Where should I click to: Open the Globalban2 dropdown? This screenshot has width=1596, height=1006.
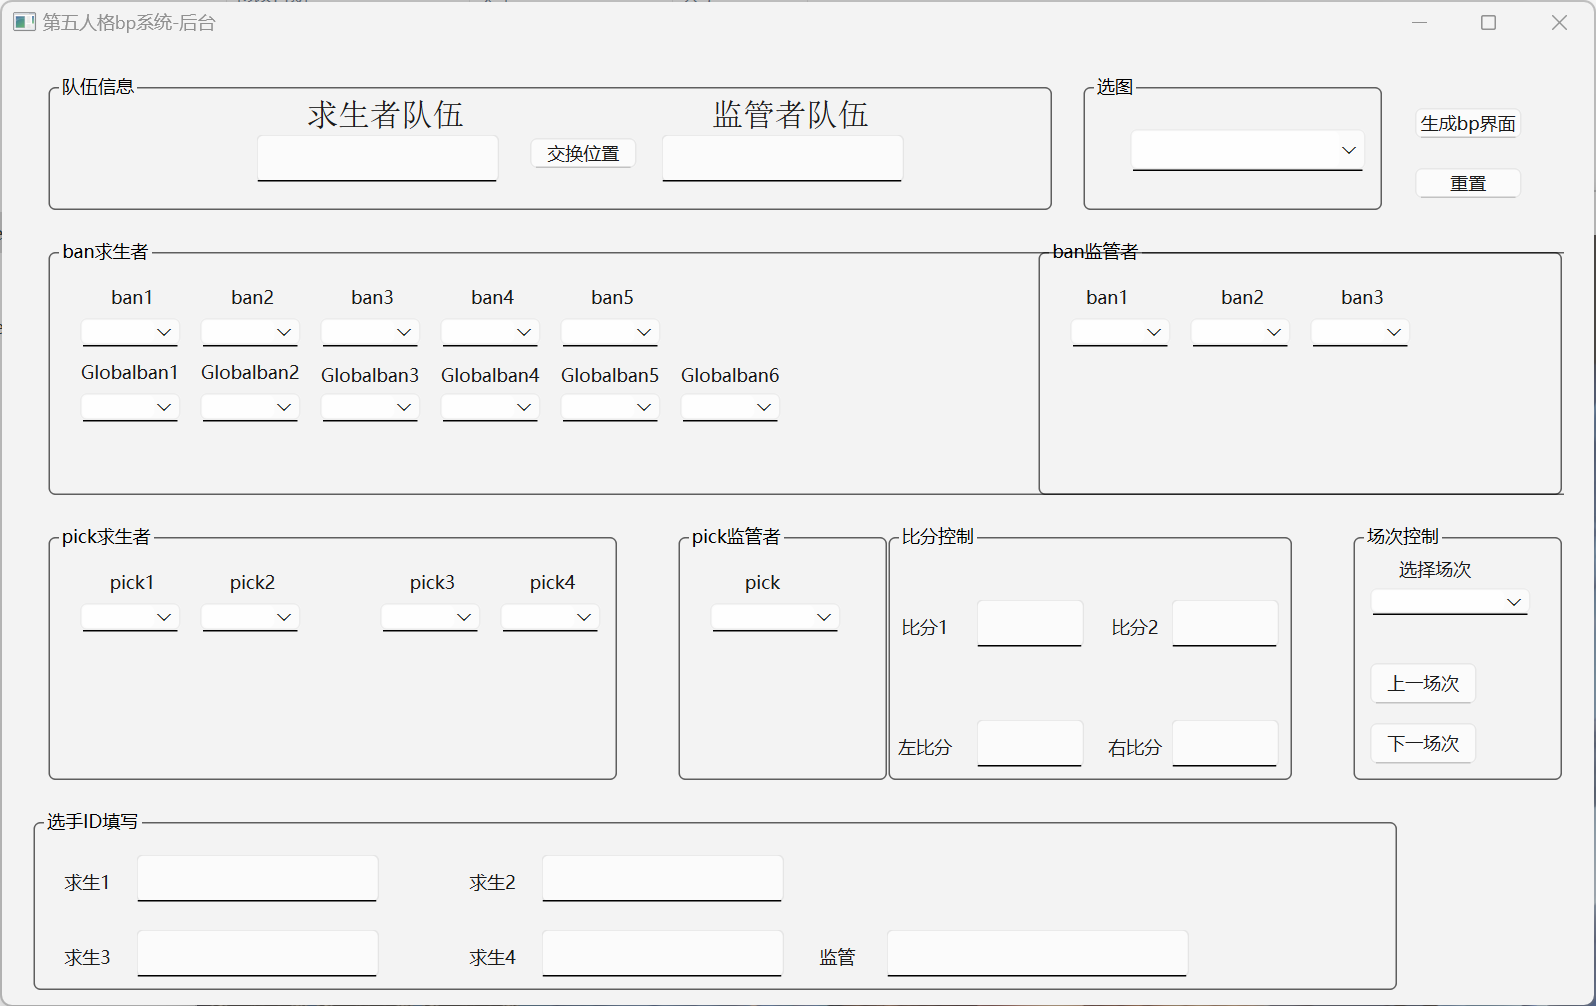[x=250, y=407]
